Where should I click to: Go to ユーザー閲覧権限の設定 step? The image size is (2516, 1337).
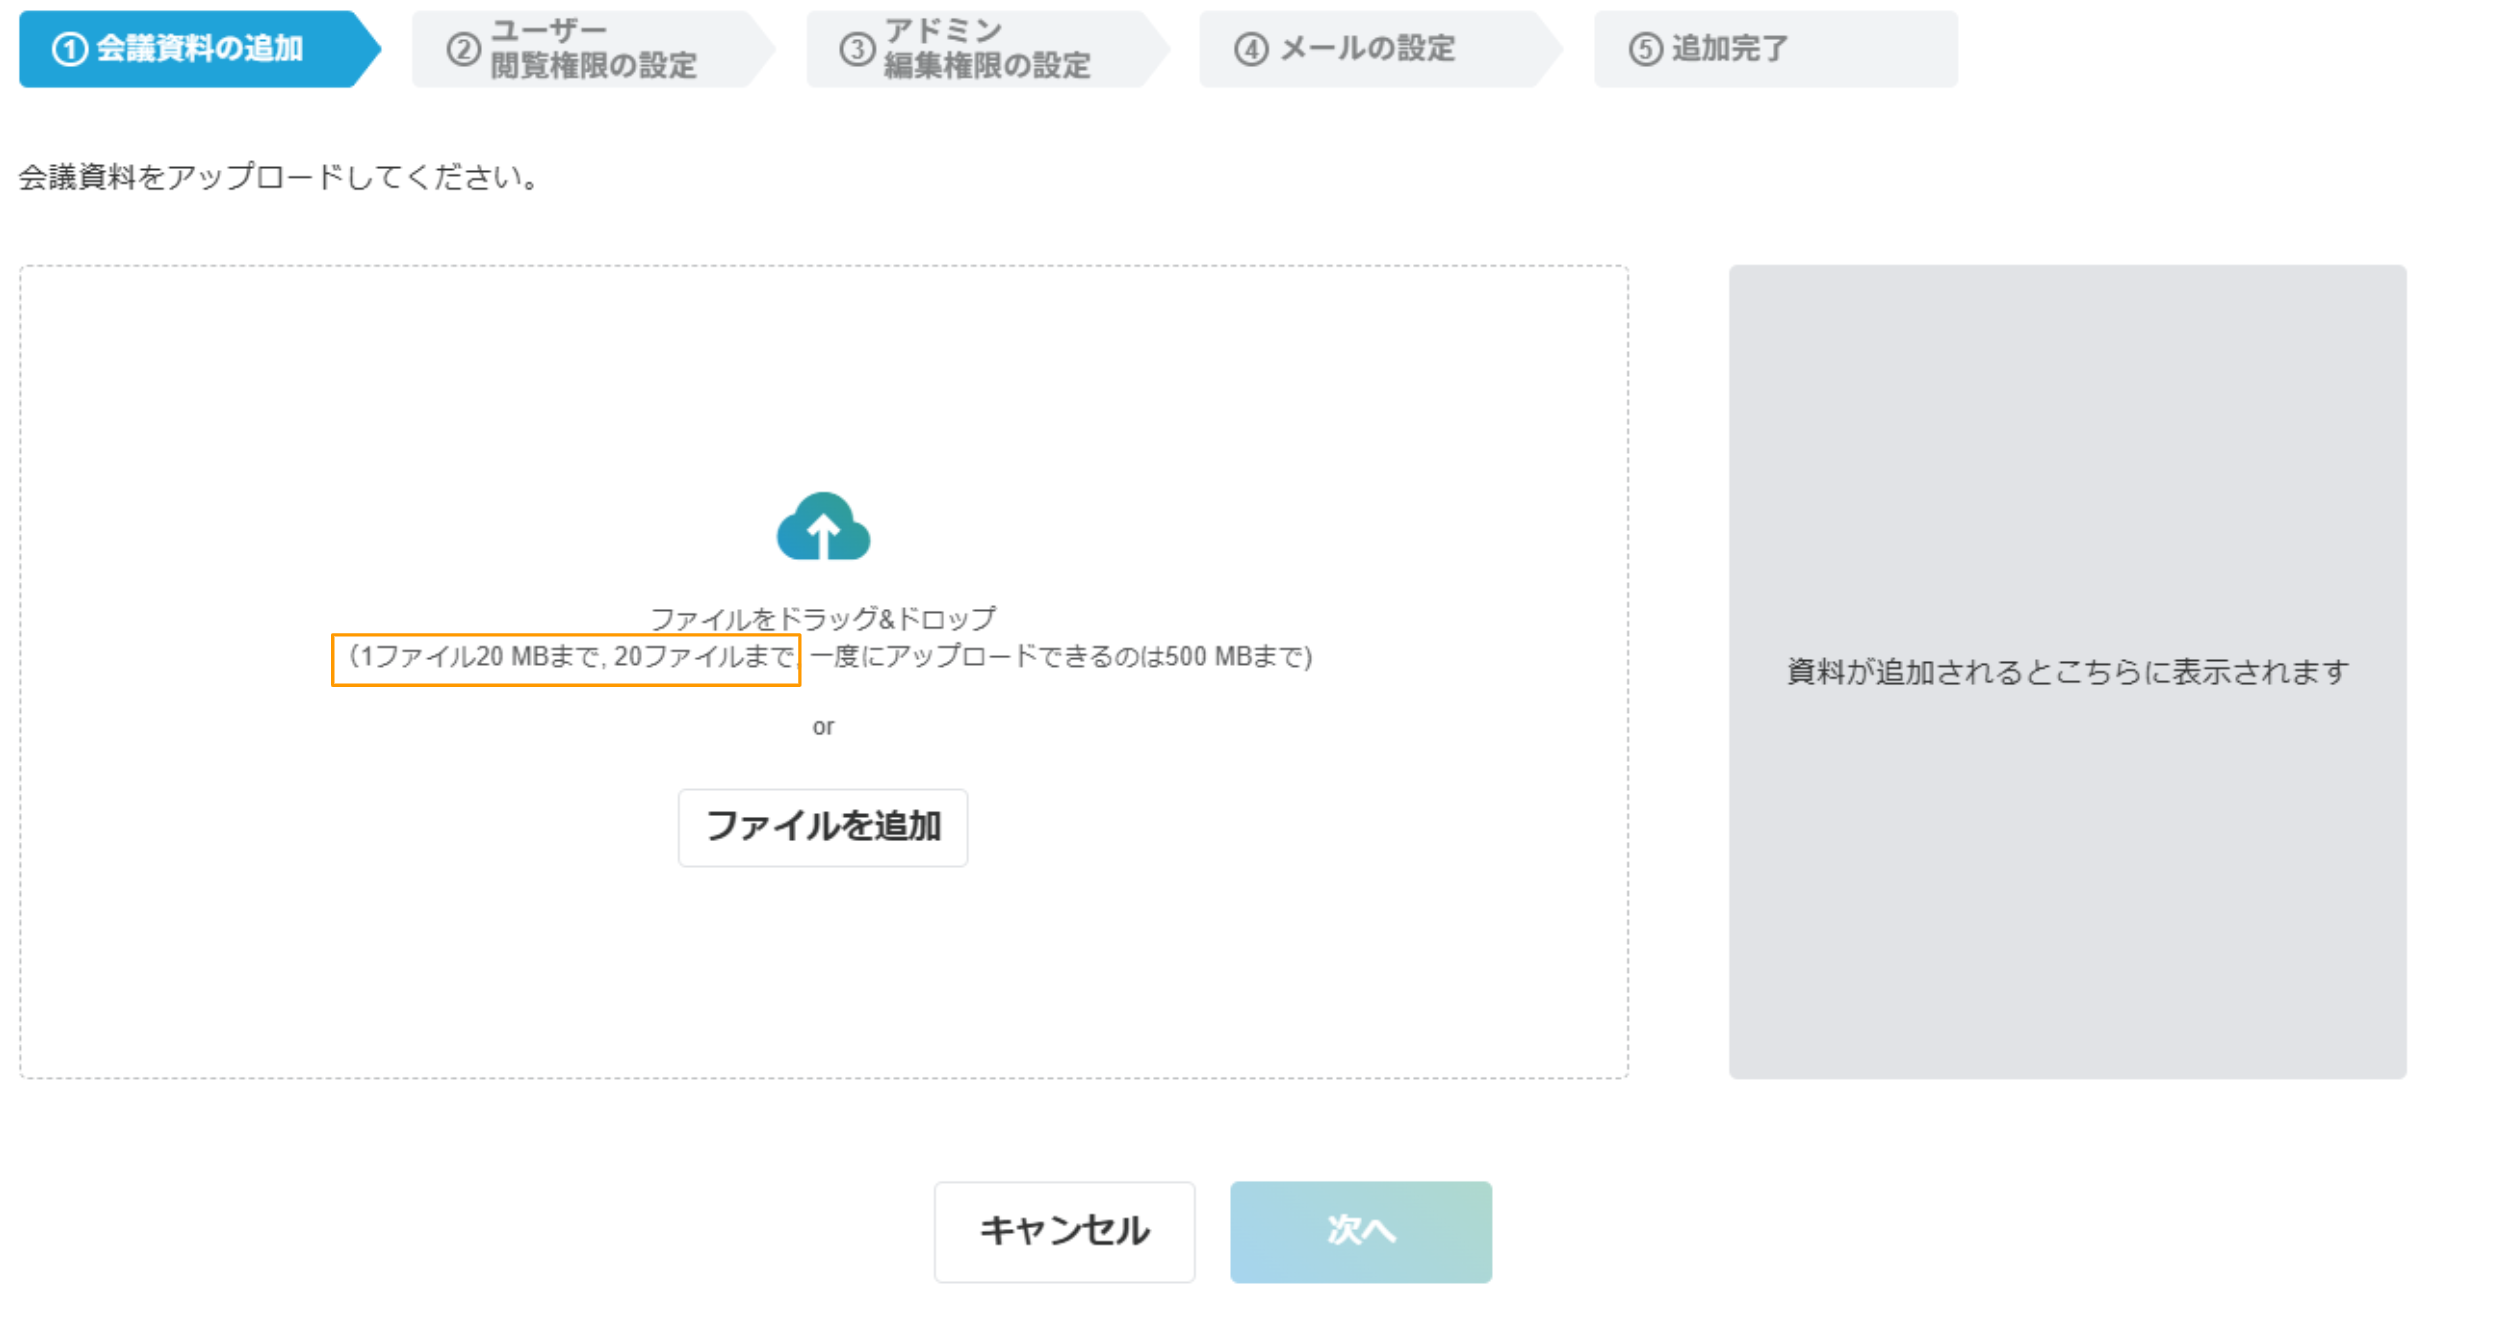point(593,49)
